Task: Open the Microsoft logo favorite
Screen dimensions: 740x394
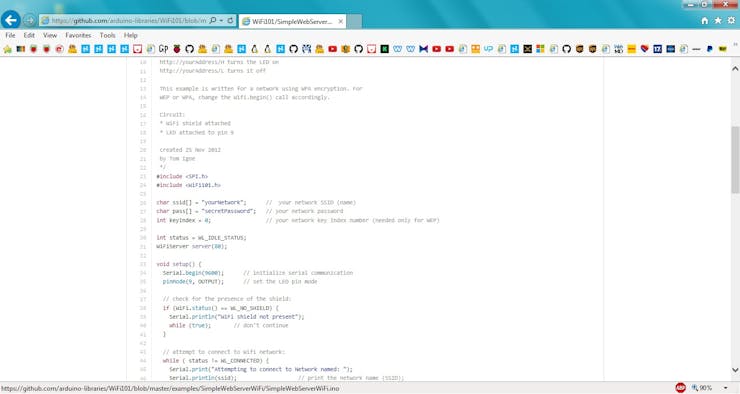Action: [540, 49]
